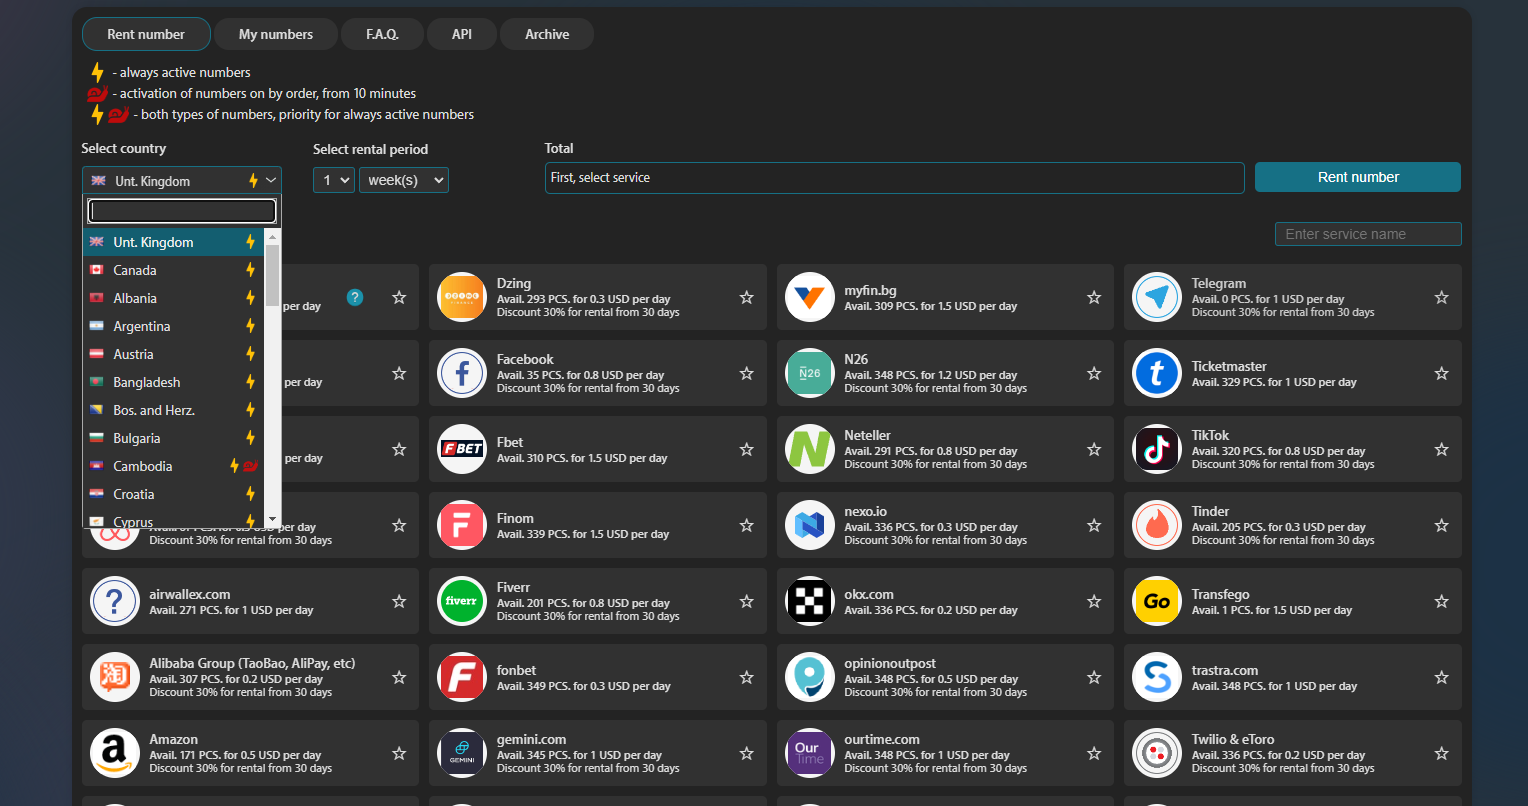Pick Bos. and Herz. from country list
The width and height of the screenshot is (1528, 806).
pos(173,410)
